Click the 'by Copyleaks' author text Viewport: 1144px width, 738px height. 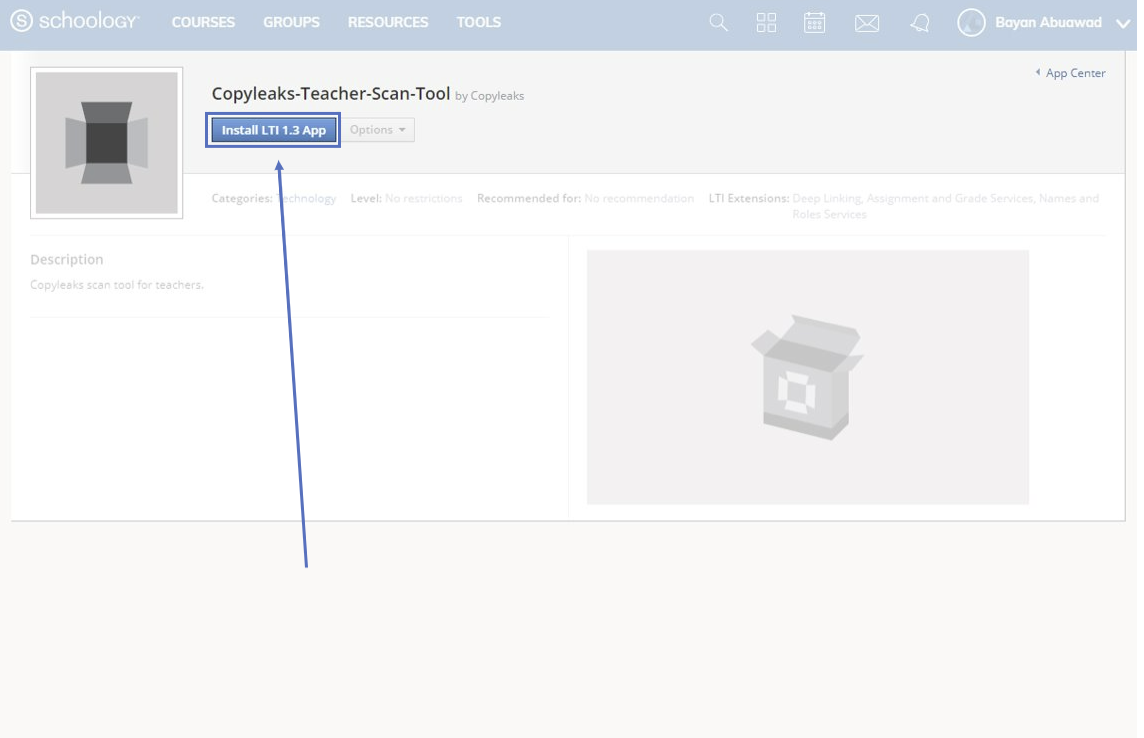point(490,96)
